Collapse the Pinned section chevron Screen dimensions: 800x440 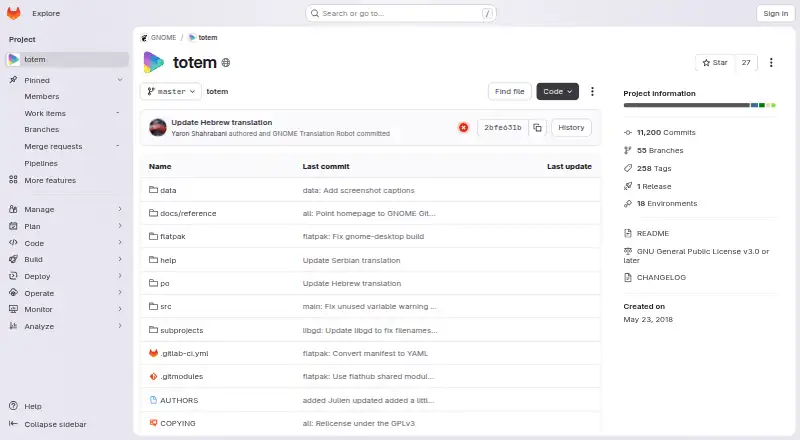pyautogui.click(x=120, y=80)
